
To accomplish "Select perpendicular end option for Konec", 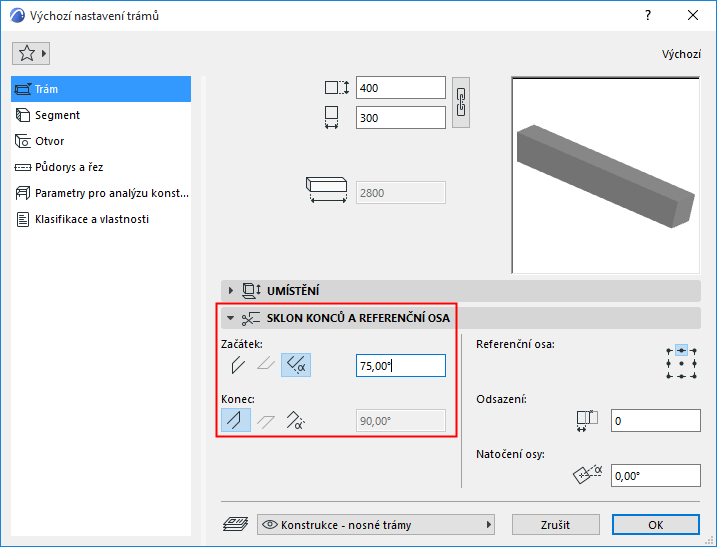I will pyautogui.click(x=236, y=420).
